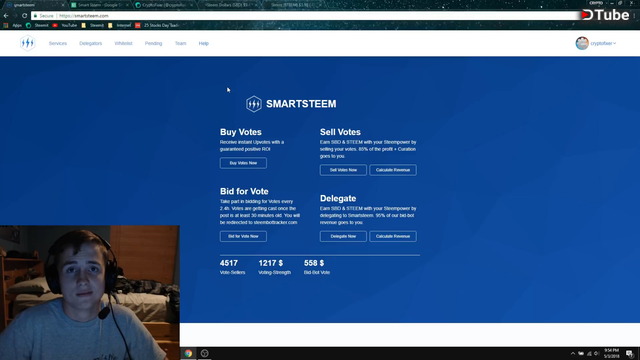Open the 25 Stocks Day Trading bookmark
Screen dimensions: 640x360
157,25
